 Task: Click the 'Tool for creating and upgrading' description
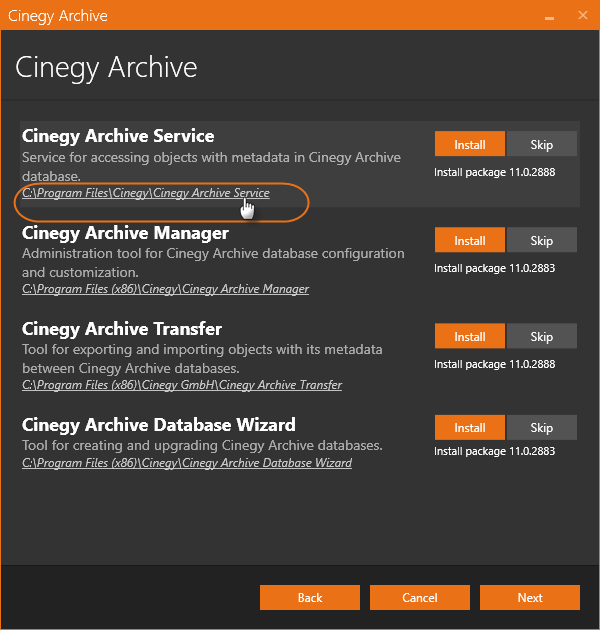click(x=202, y=446)
